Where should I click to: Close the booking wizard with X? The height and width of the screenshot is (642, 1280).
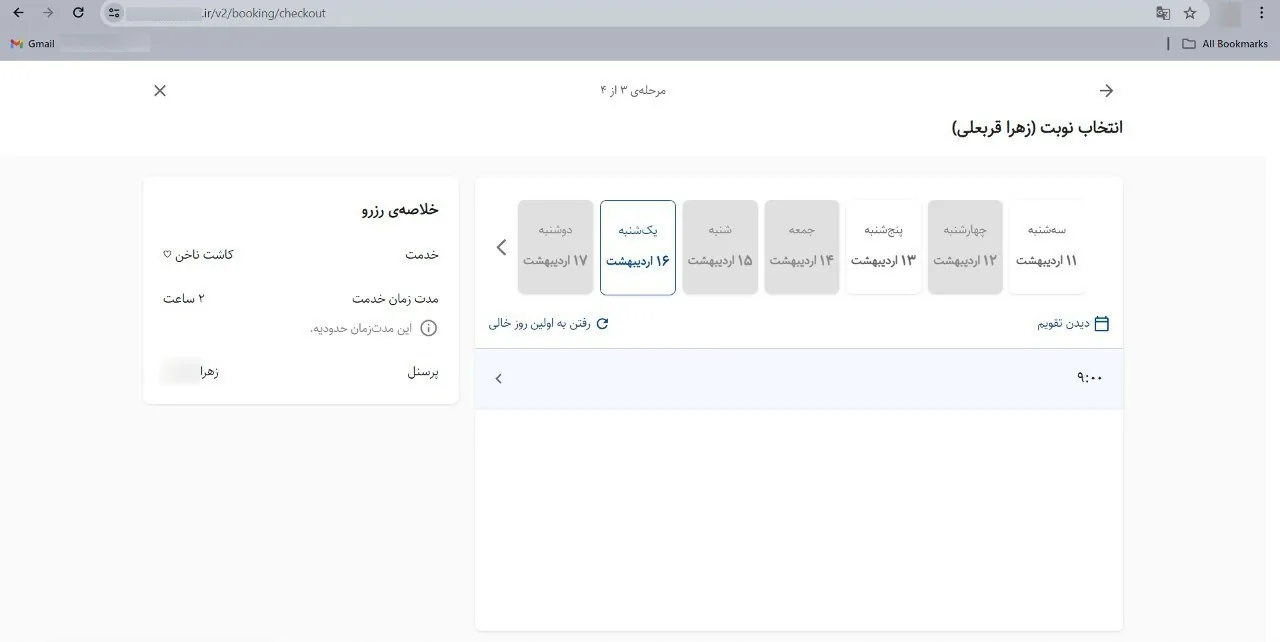[160, 91]
